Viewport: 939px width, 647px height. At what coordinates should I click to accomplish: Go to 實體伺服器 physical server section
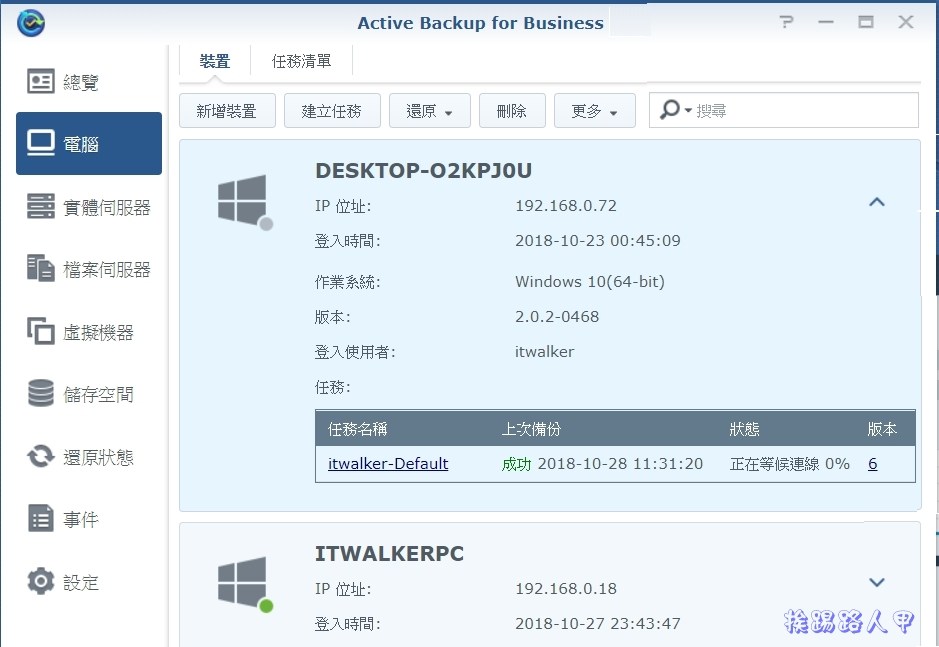pos(89,207)
